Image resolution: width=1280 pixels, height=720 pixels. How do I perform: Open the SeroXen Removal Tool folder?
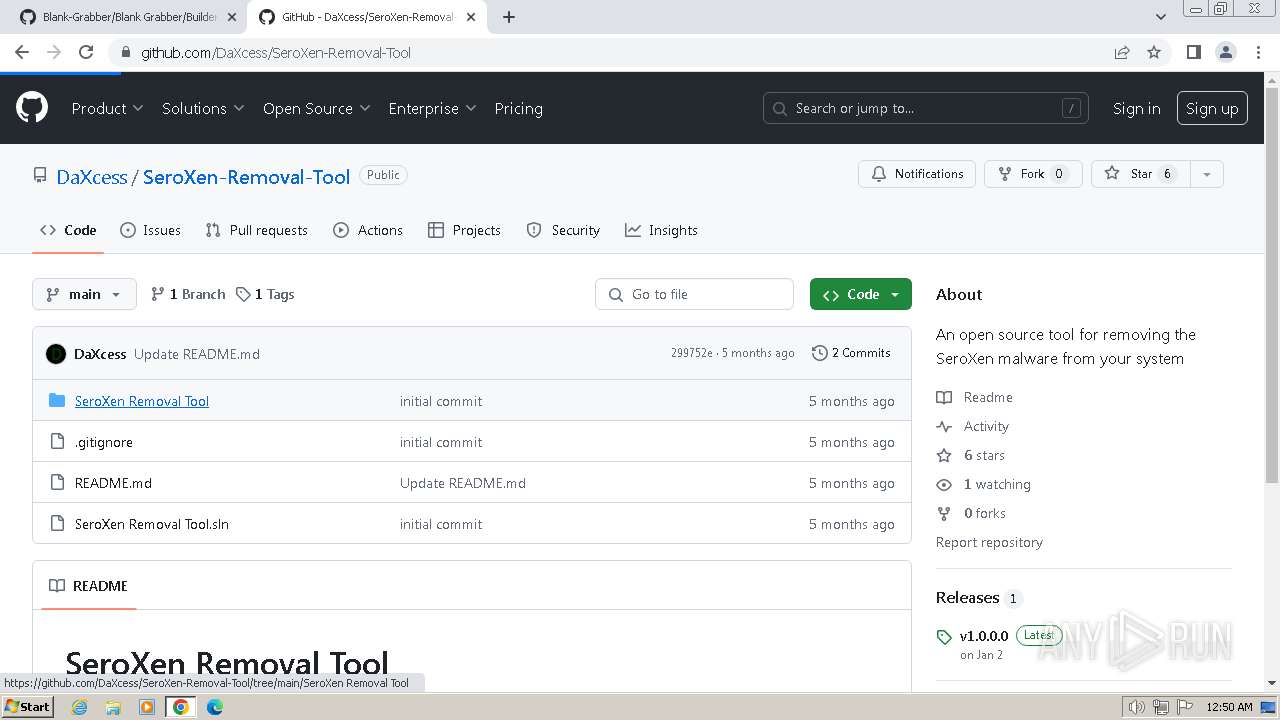click(x=142, y=401)
